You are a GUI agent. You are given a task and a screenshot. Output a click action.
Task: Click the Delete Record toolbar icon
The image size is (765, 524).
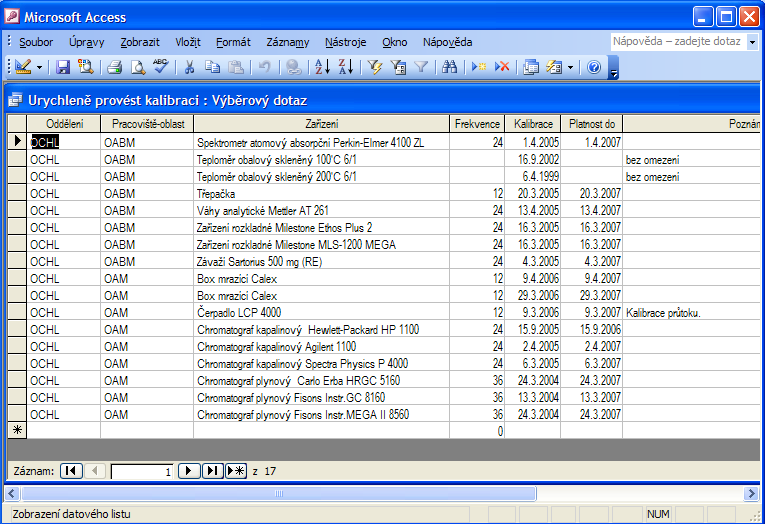[x=502, y=67]
